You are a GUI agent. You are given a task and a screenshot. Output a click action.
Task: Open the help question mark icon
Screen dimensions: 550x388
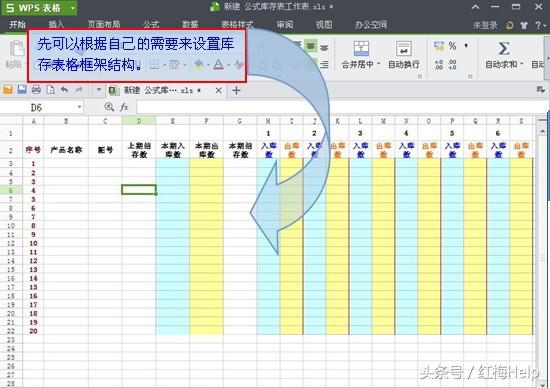pos(538,25)
